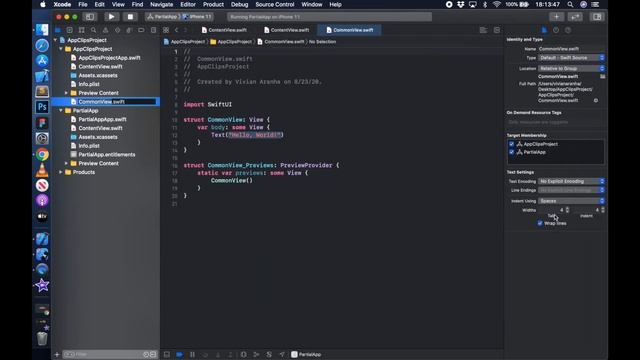The image size is (640, 360).
Task: Switch to the CommonView.swift editor tab
Action: pyautogui.click(x=349, y=30)
